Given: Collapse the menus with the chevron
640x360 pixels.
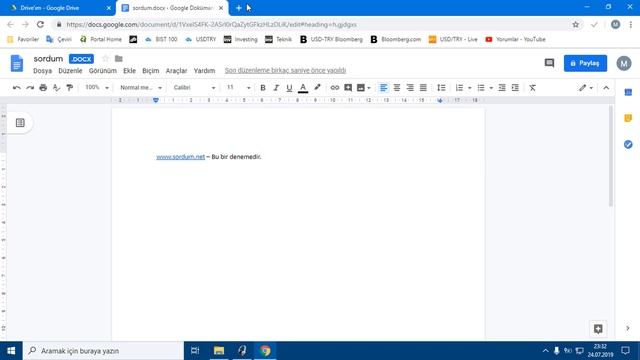Looking at the screenshot, I should coord(606,88).
